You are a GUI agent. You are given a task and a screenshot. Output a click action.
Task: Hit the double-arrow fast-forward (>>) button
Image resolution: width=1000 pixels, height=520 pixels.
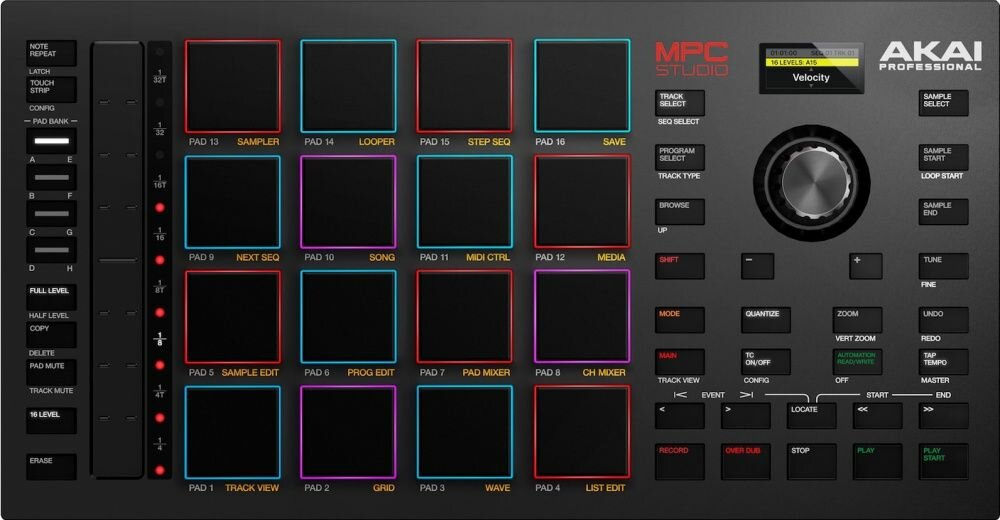943,416
